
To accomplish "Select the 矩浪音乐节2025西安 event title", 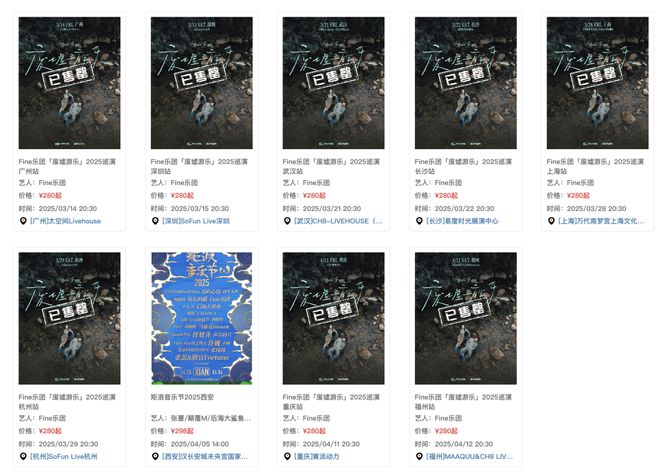I will point(182,397).
